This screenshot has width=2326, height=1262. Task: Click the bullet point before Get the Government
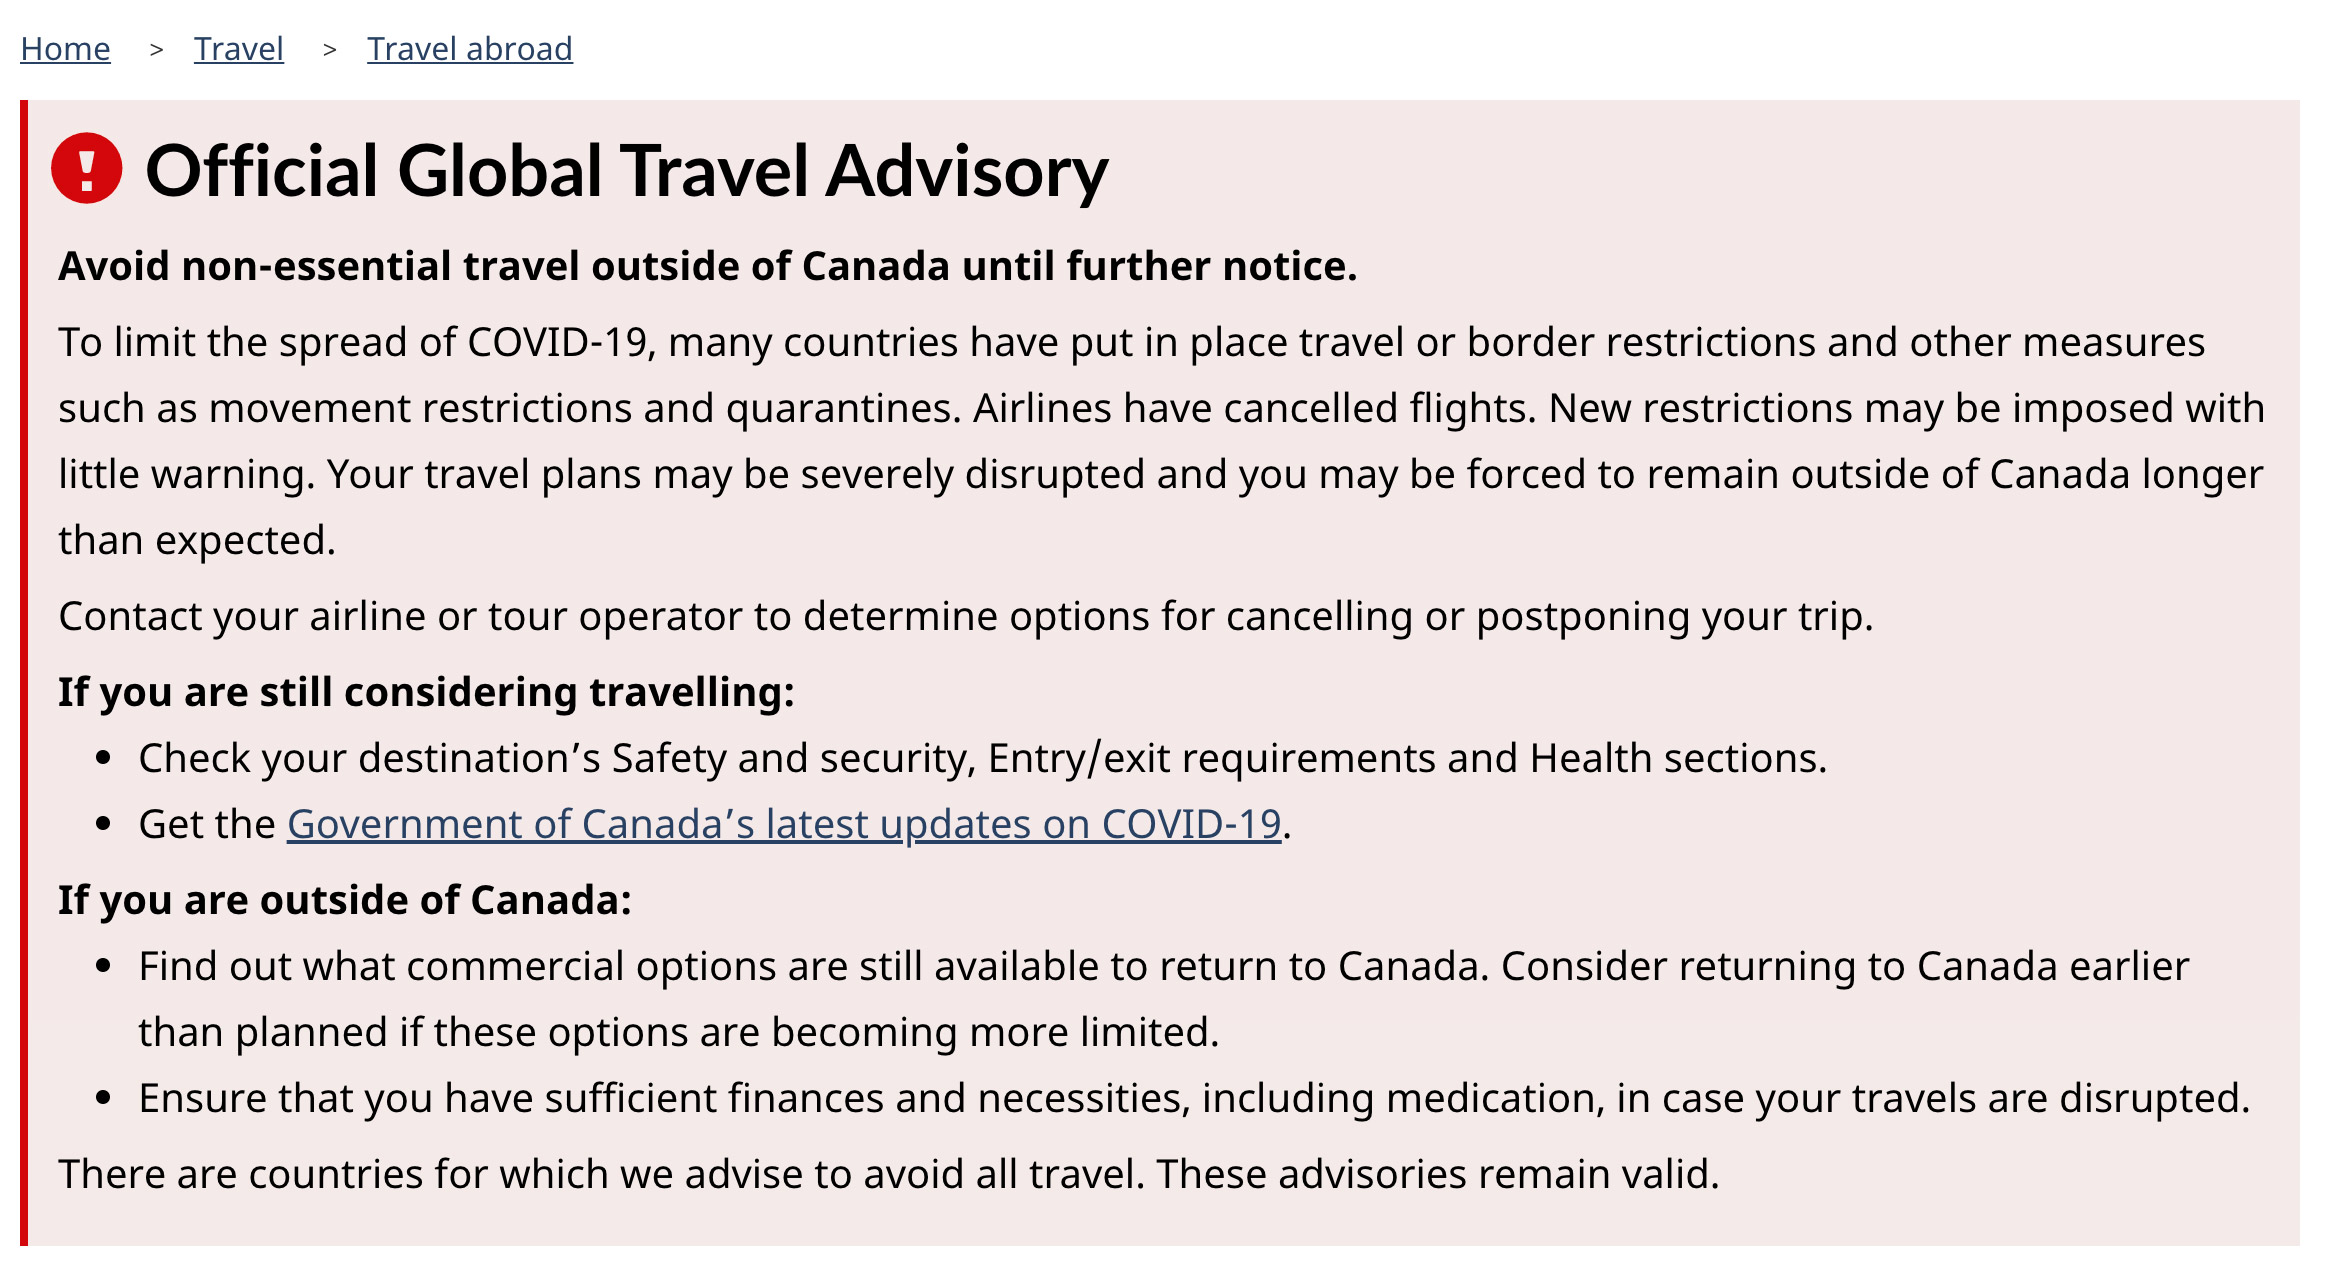(x=103, y=825)
